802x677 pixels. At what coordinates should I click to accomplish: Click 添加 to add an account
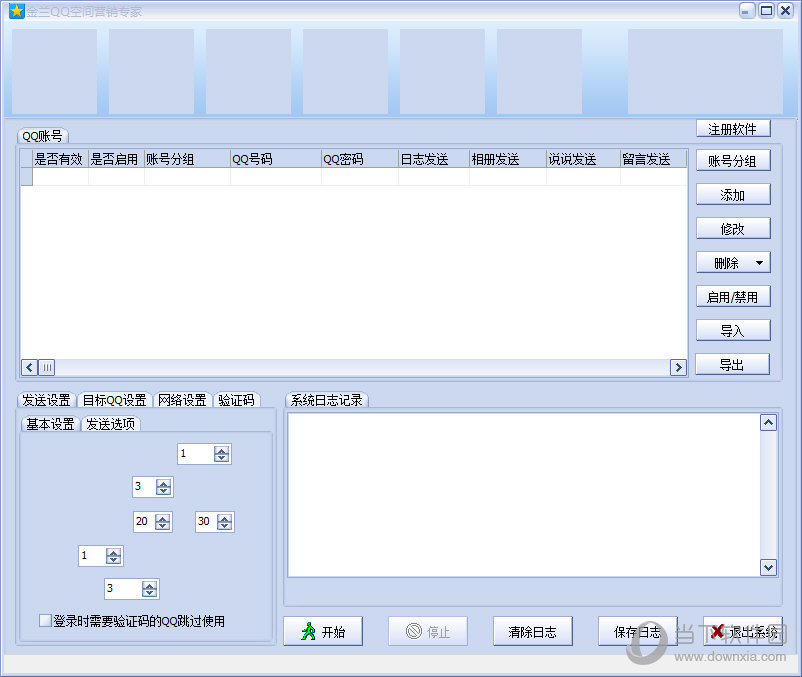point(733,195)
